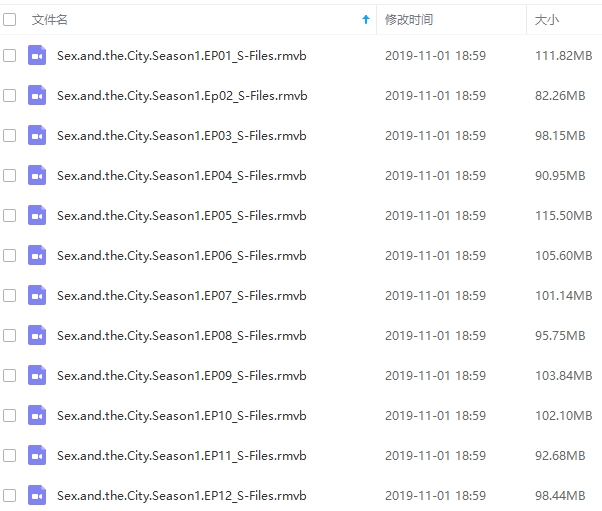
Task: Toggle the select-all checkbox in header
Action: [x=10, y=19]
